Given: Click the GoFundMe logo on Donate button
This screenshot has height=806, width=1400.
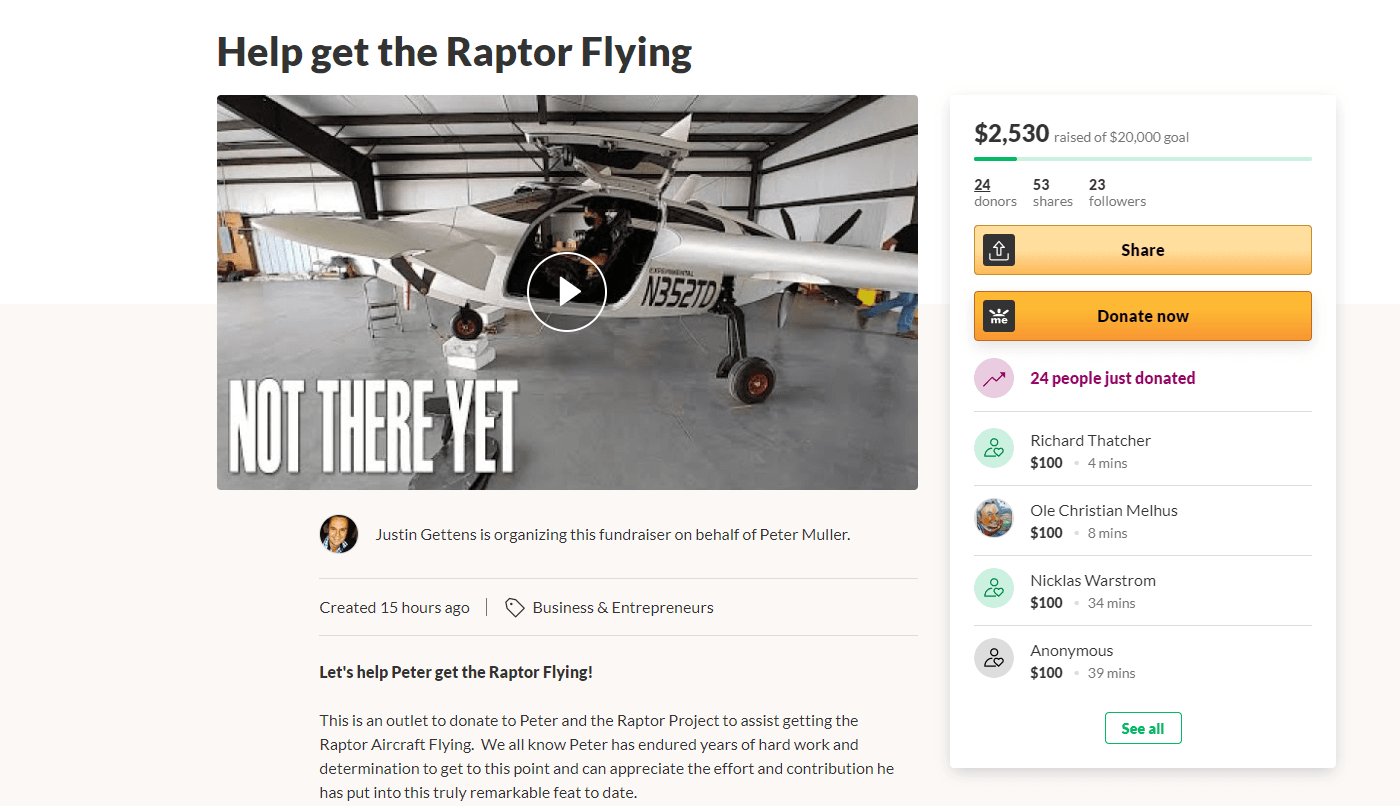Looking at the screenshot, I should 998,316.
